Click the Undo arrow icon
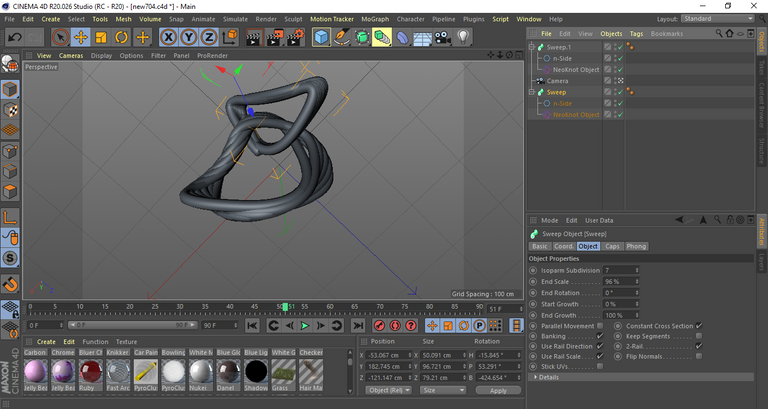This screenshot has width=768, height=409. tap(15, 37)
